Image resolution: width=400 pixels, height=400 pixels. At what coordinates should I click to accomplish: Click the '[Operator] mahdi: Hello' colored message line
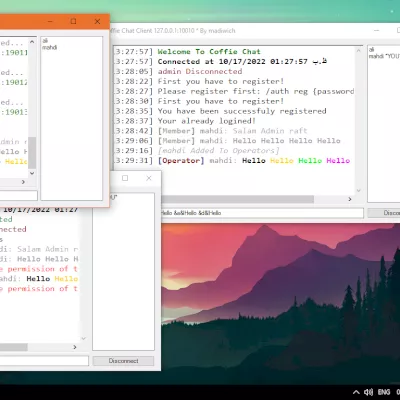coord(254,161)
